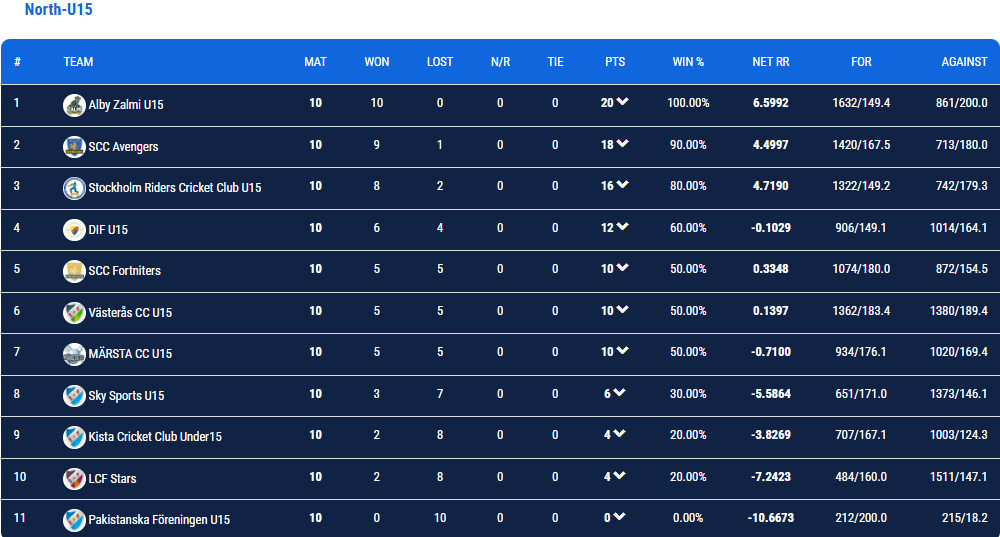Click the Alby Zalmi U15 team logo
This screenshot has height=537, width=1000.
tap(74, 105)
